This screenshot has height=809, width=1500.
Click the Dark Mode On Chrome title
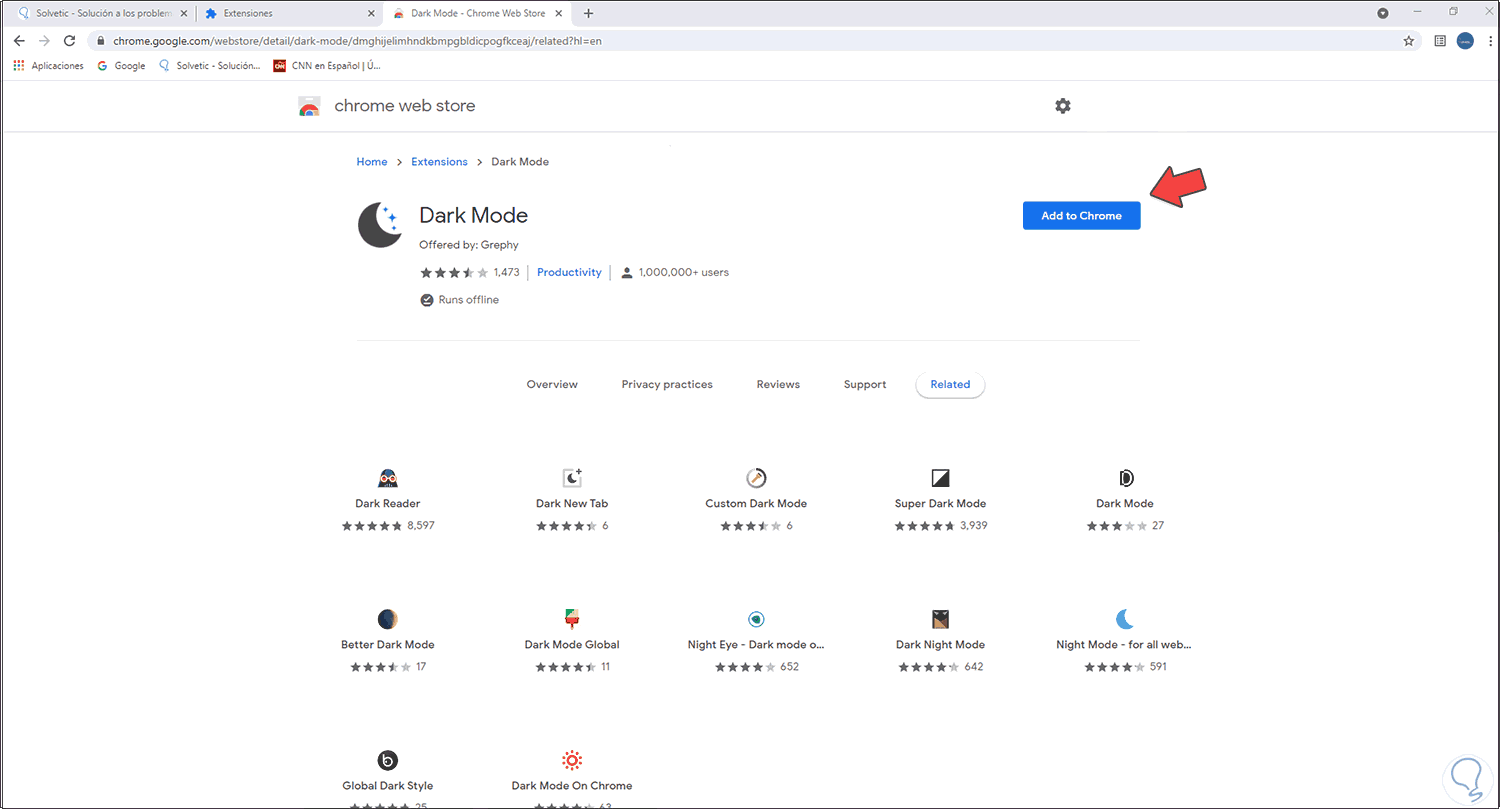tap(572, 786)
